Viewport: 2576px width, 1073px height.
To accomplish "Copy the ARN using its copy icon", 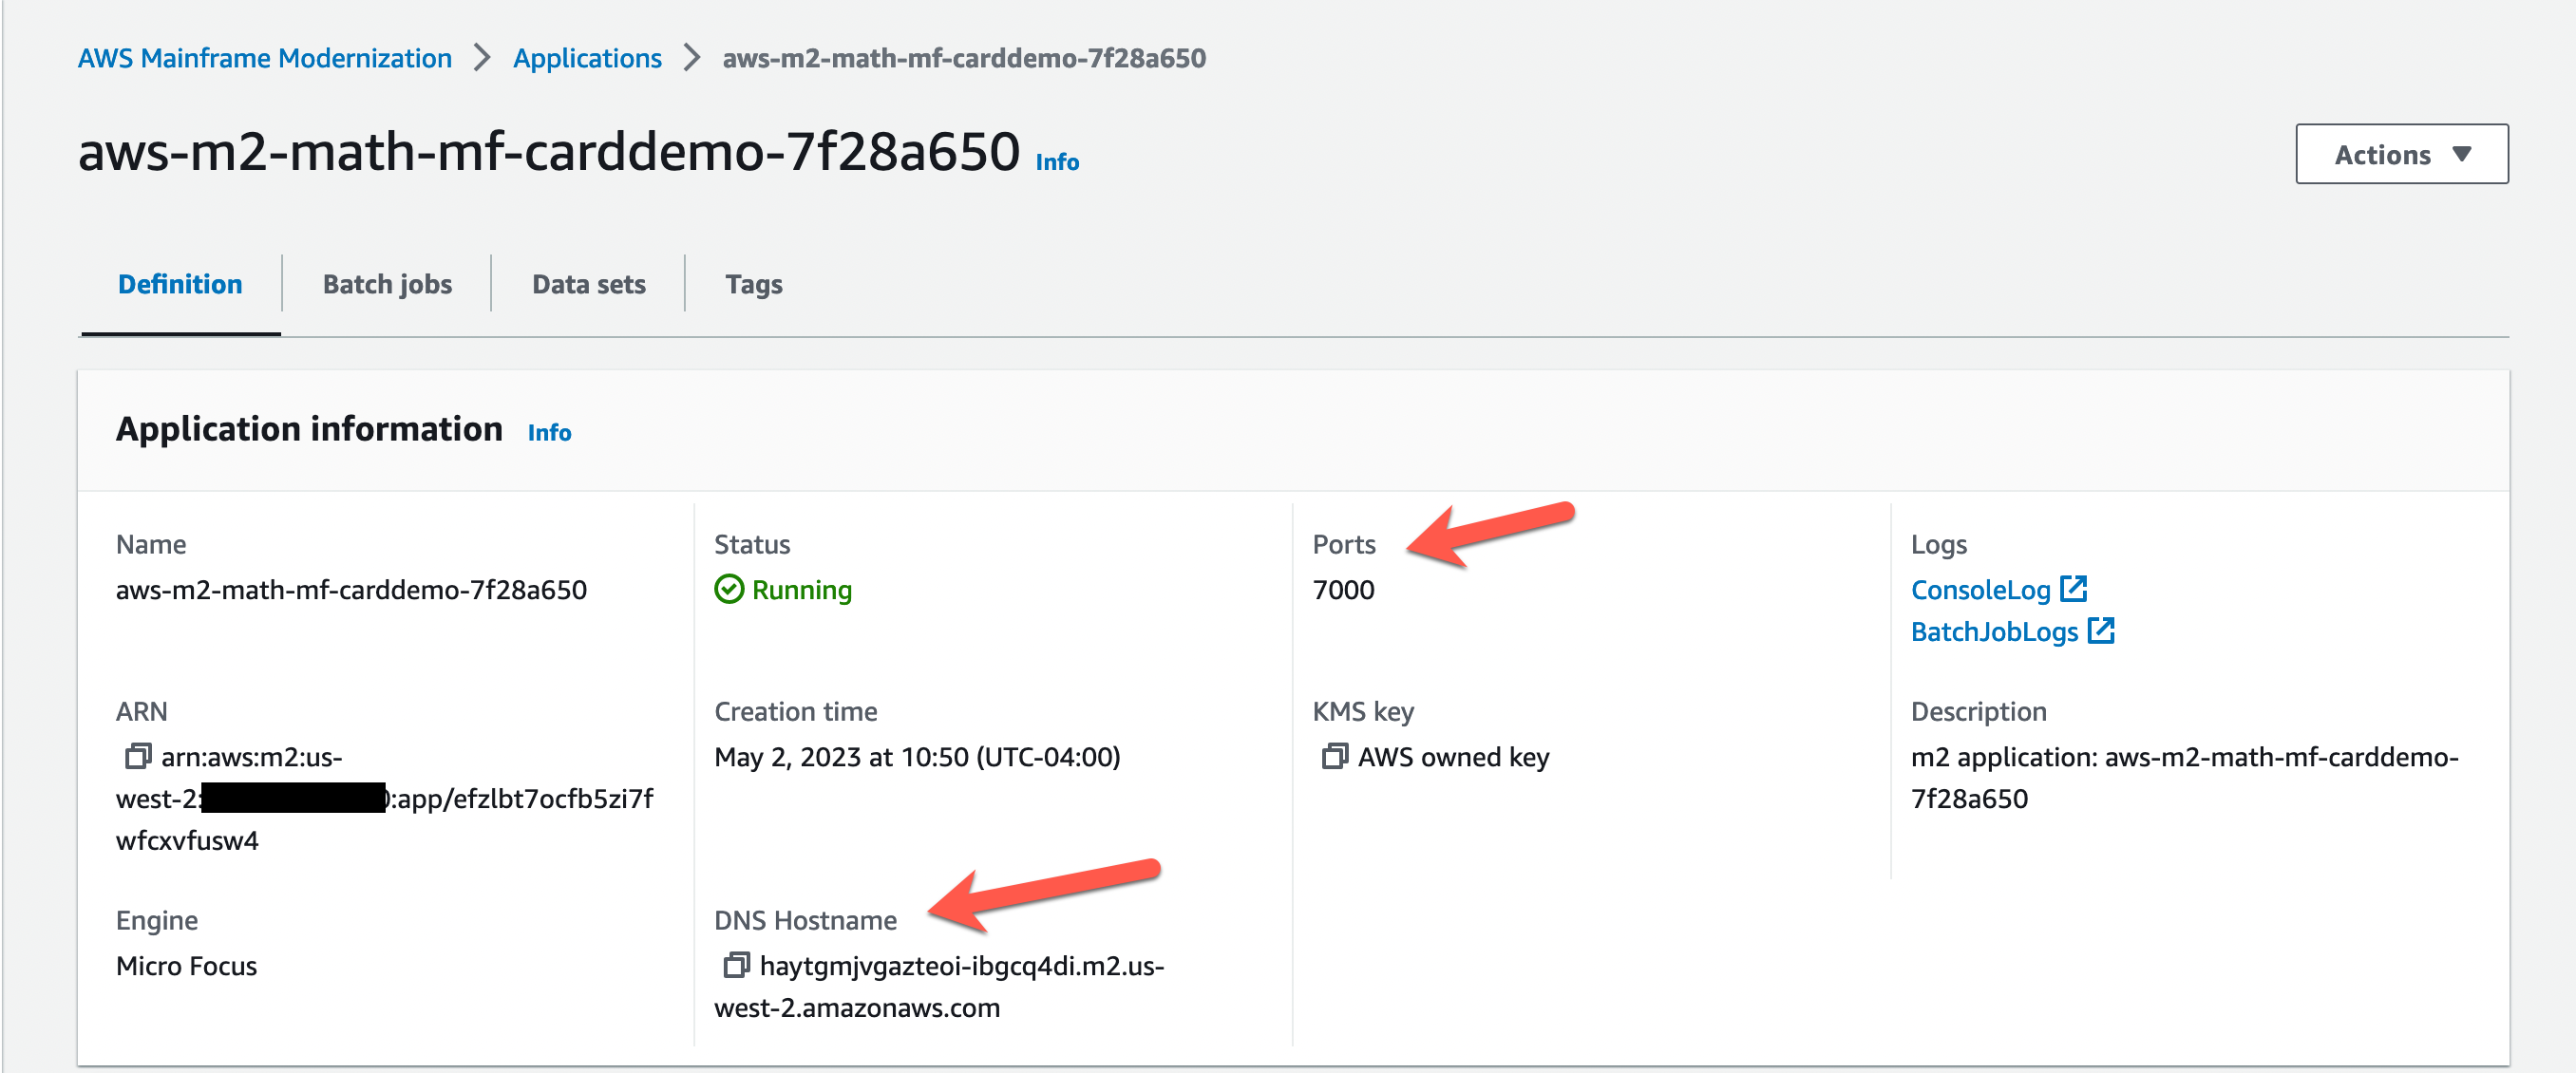I will tap(138, 756).
